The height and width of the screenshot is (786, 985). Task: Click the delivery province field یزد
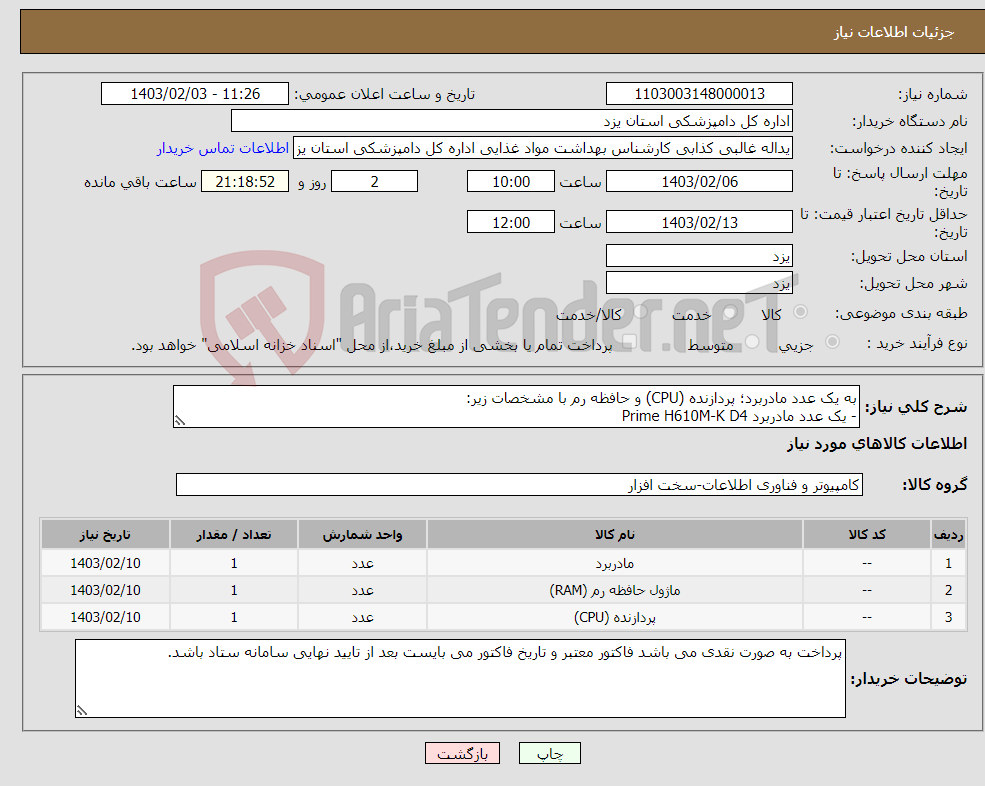point(699,256)
